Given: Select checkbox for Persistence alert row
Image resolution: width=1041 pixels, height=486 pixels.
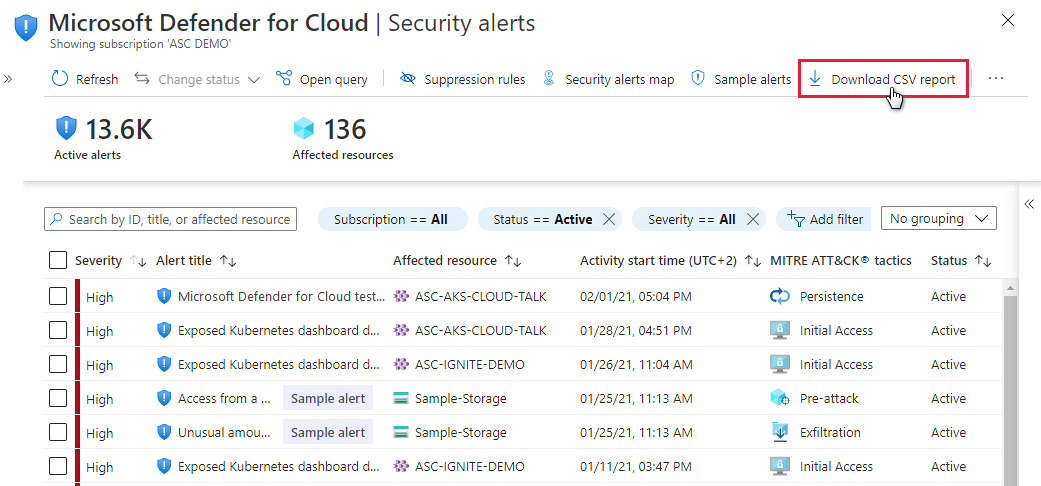Looking at the screenshot, I should [58, 296].
